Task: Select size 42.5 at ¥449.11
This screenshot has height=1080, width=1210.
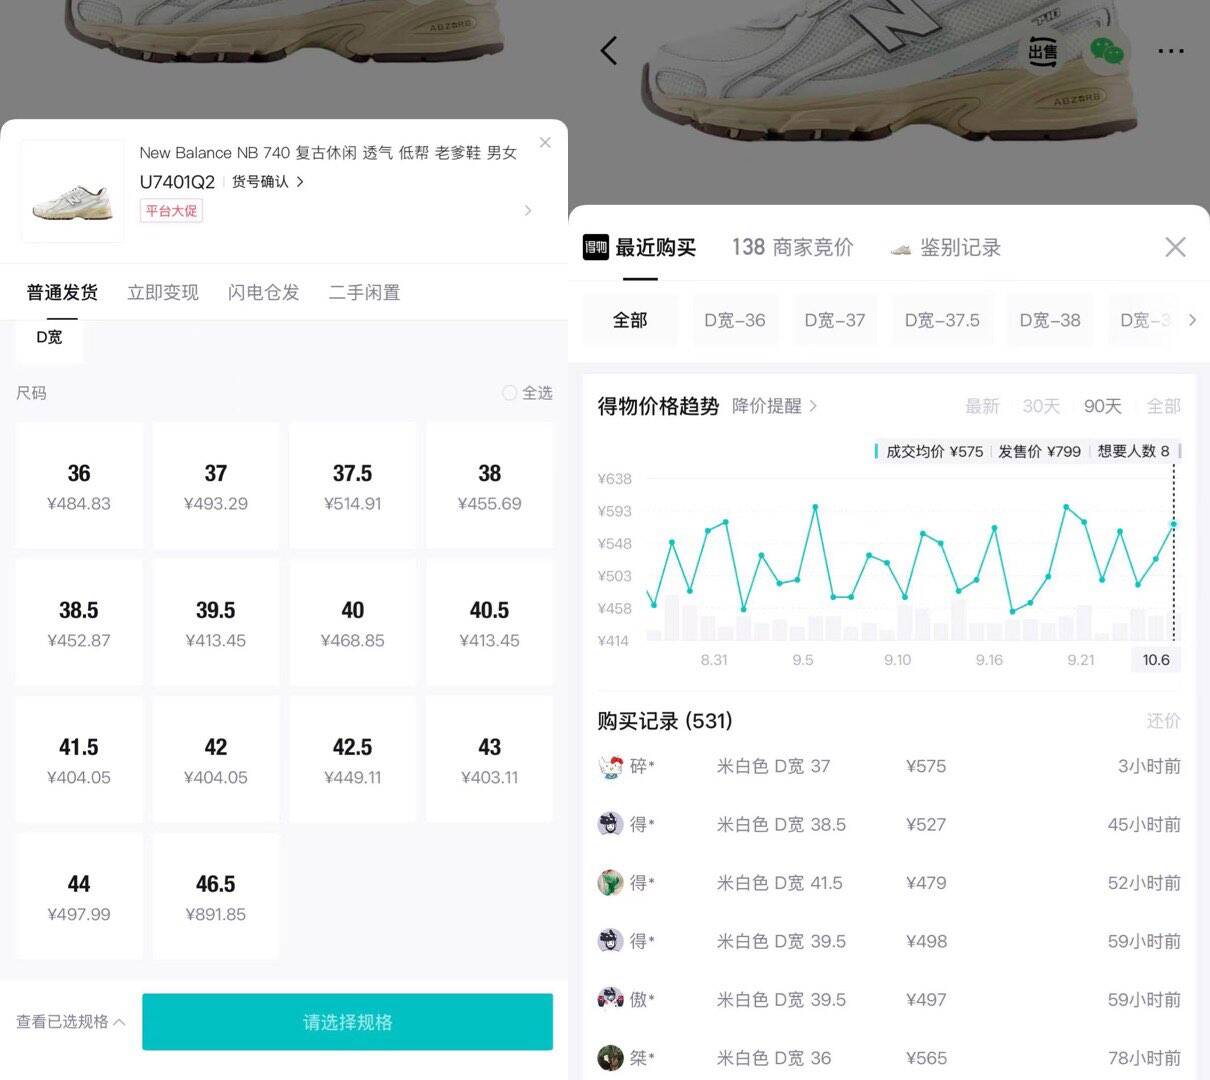Action: (x=353, y=759)
